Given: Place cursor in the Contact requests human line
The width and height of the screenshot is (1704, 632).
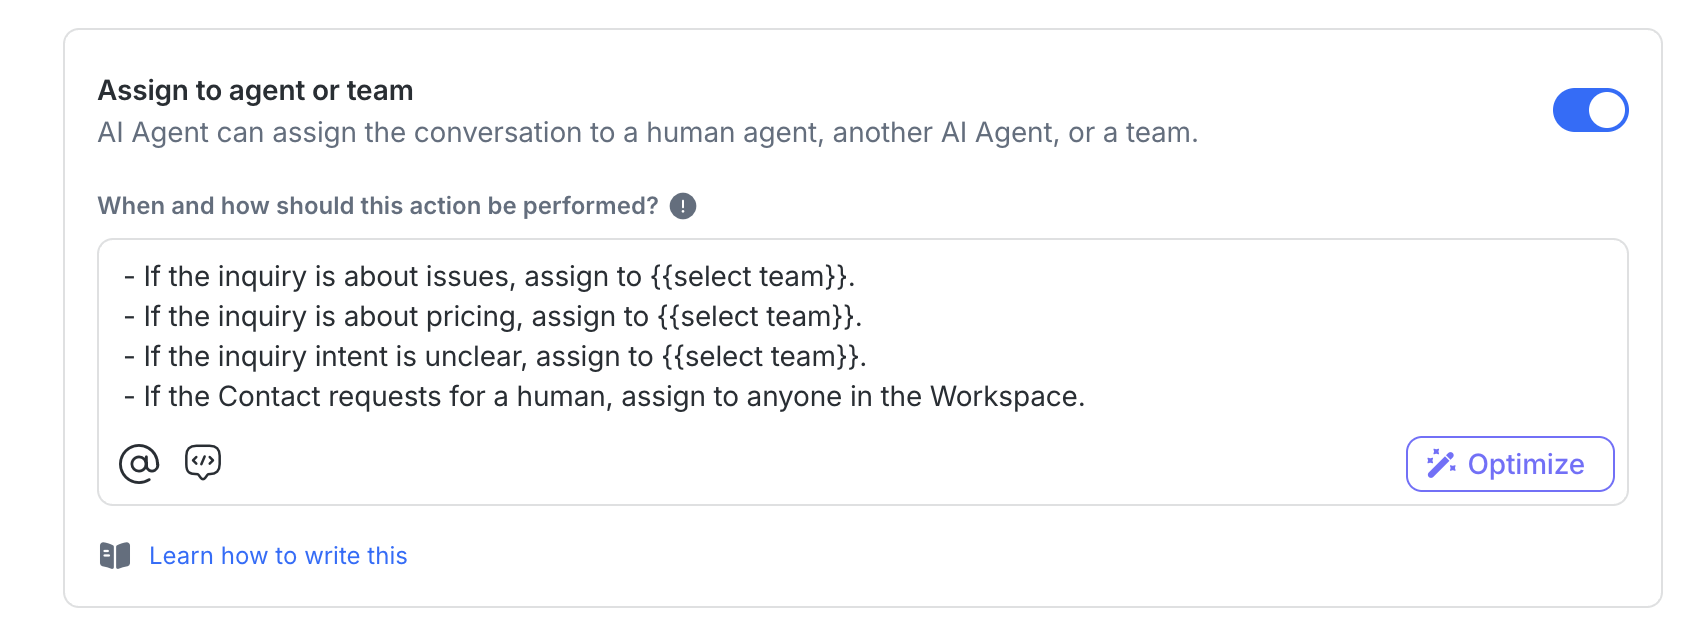Looking at the screenshot, I should (600, 397).
